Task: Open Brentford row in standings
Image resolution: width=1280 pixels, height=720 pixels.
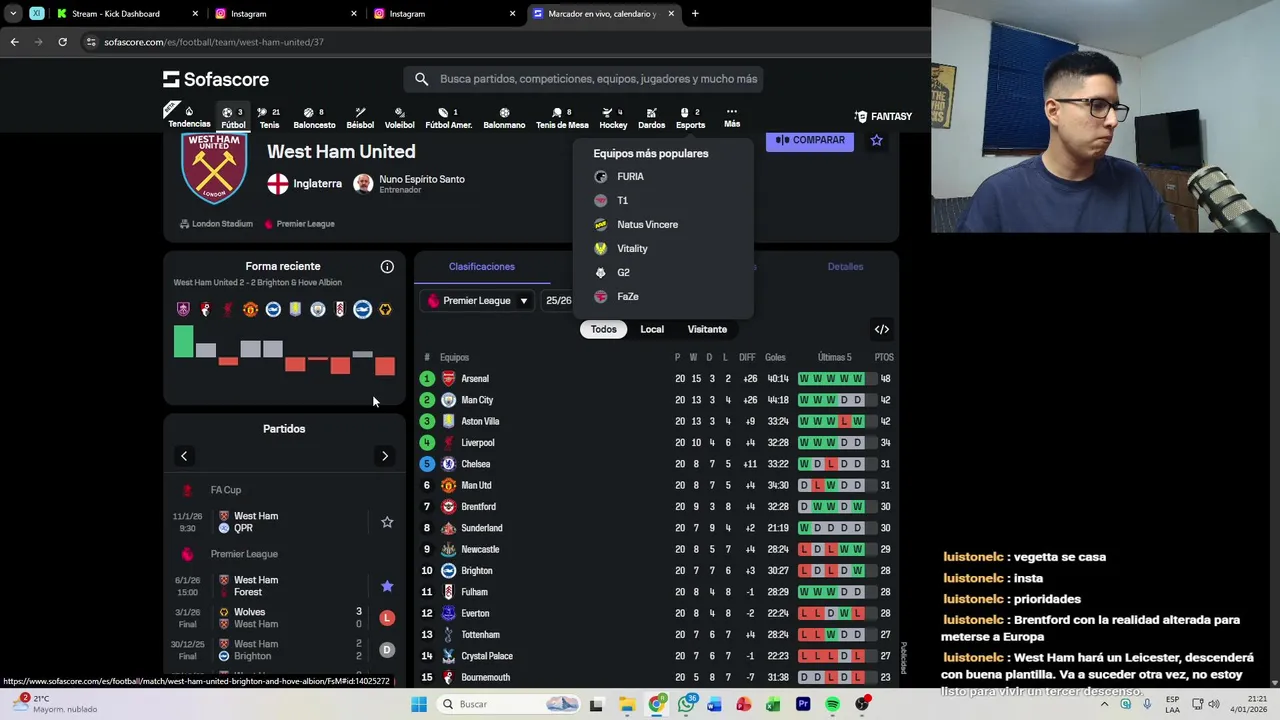Action: click(656, 507)
